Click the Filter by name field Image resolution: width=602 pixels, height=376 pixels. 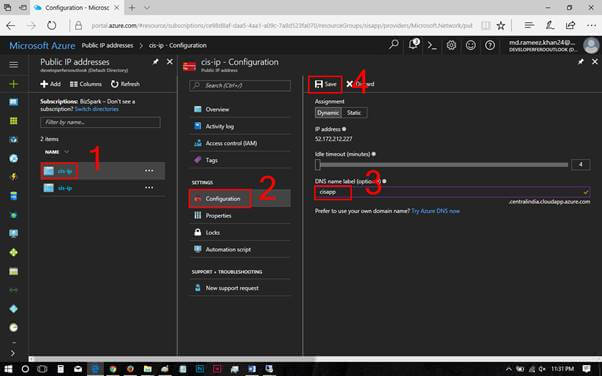[x=100, y=122]
